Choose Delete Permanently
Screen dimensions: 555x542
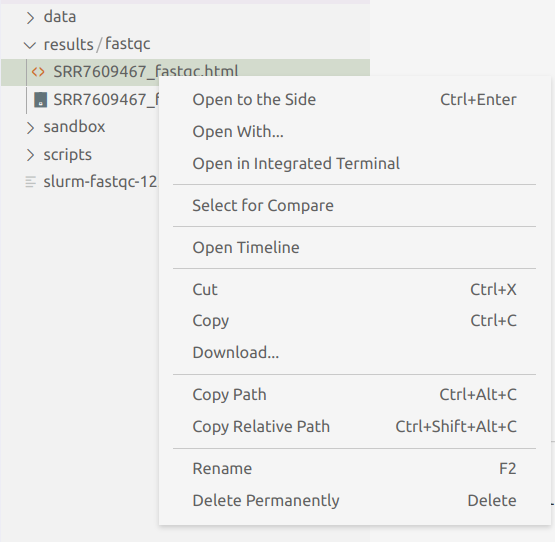354,500
